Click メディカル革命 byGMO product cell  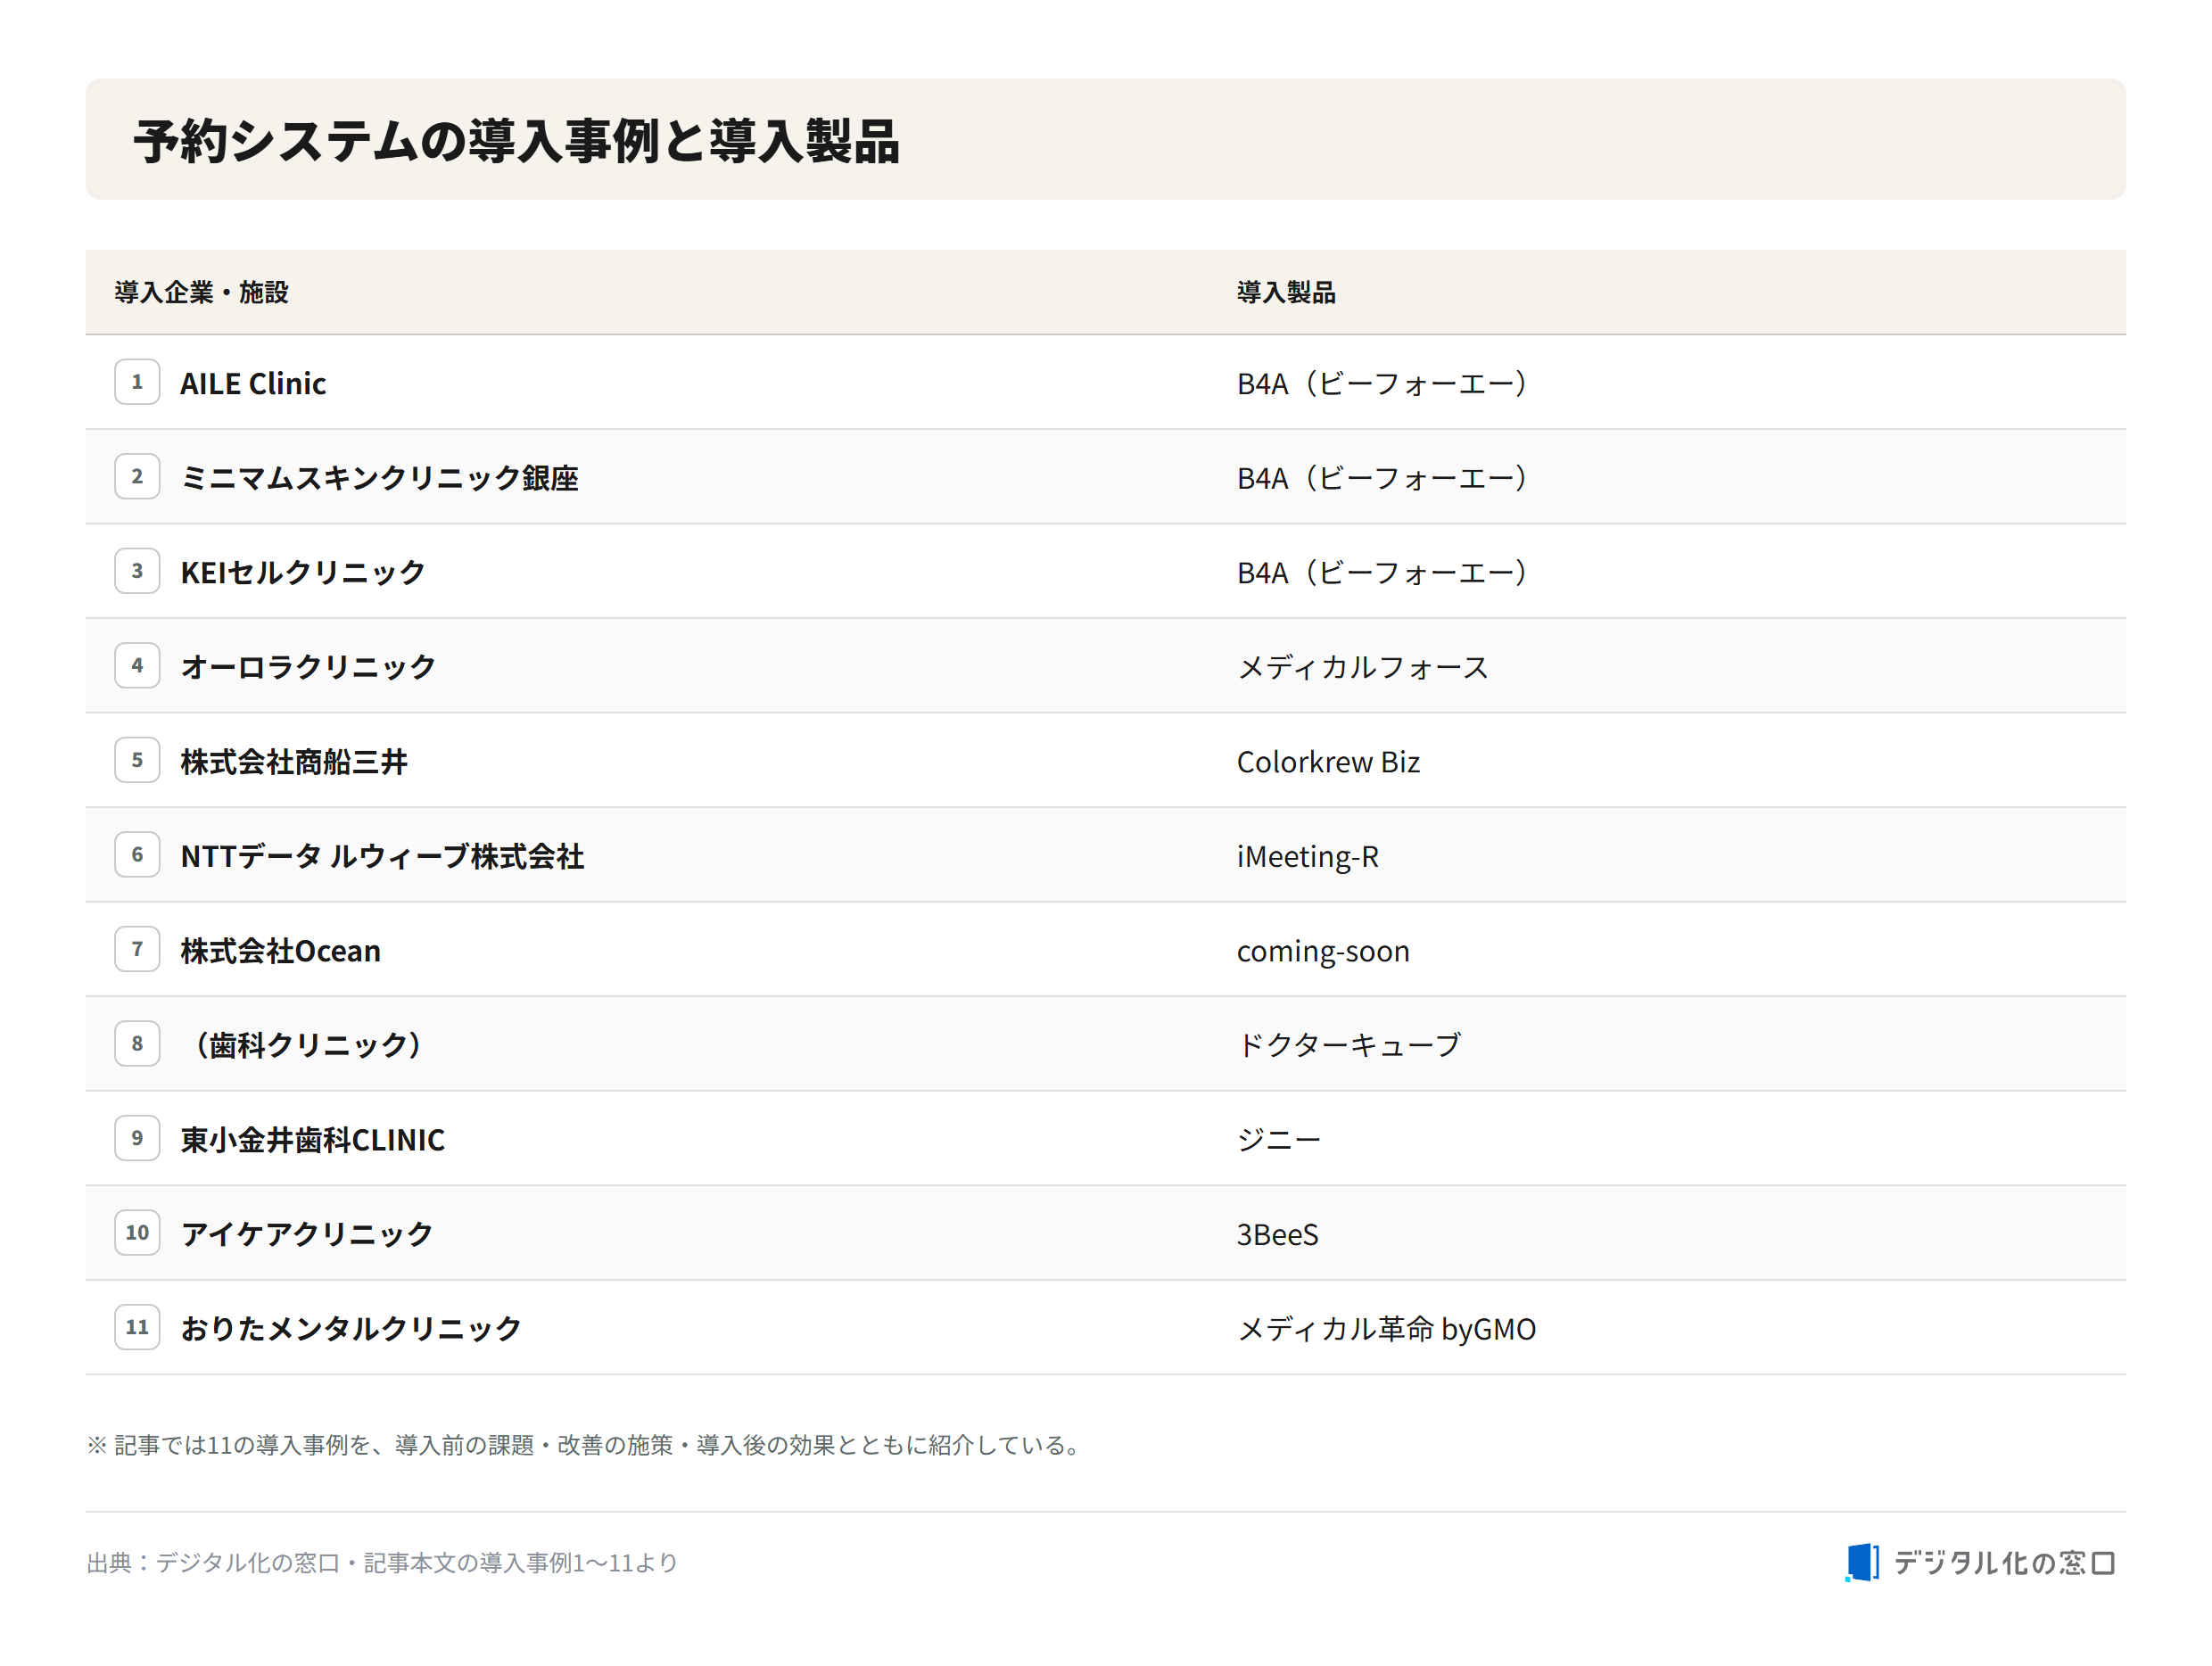(1386, 1329)
